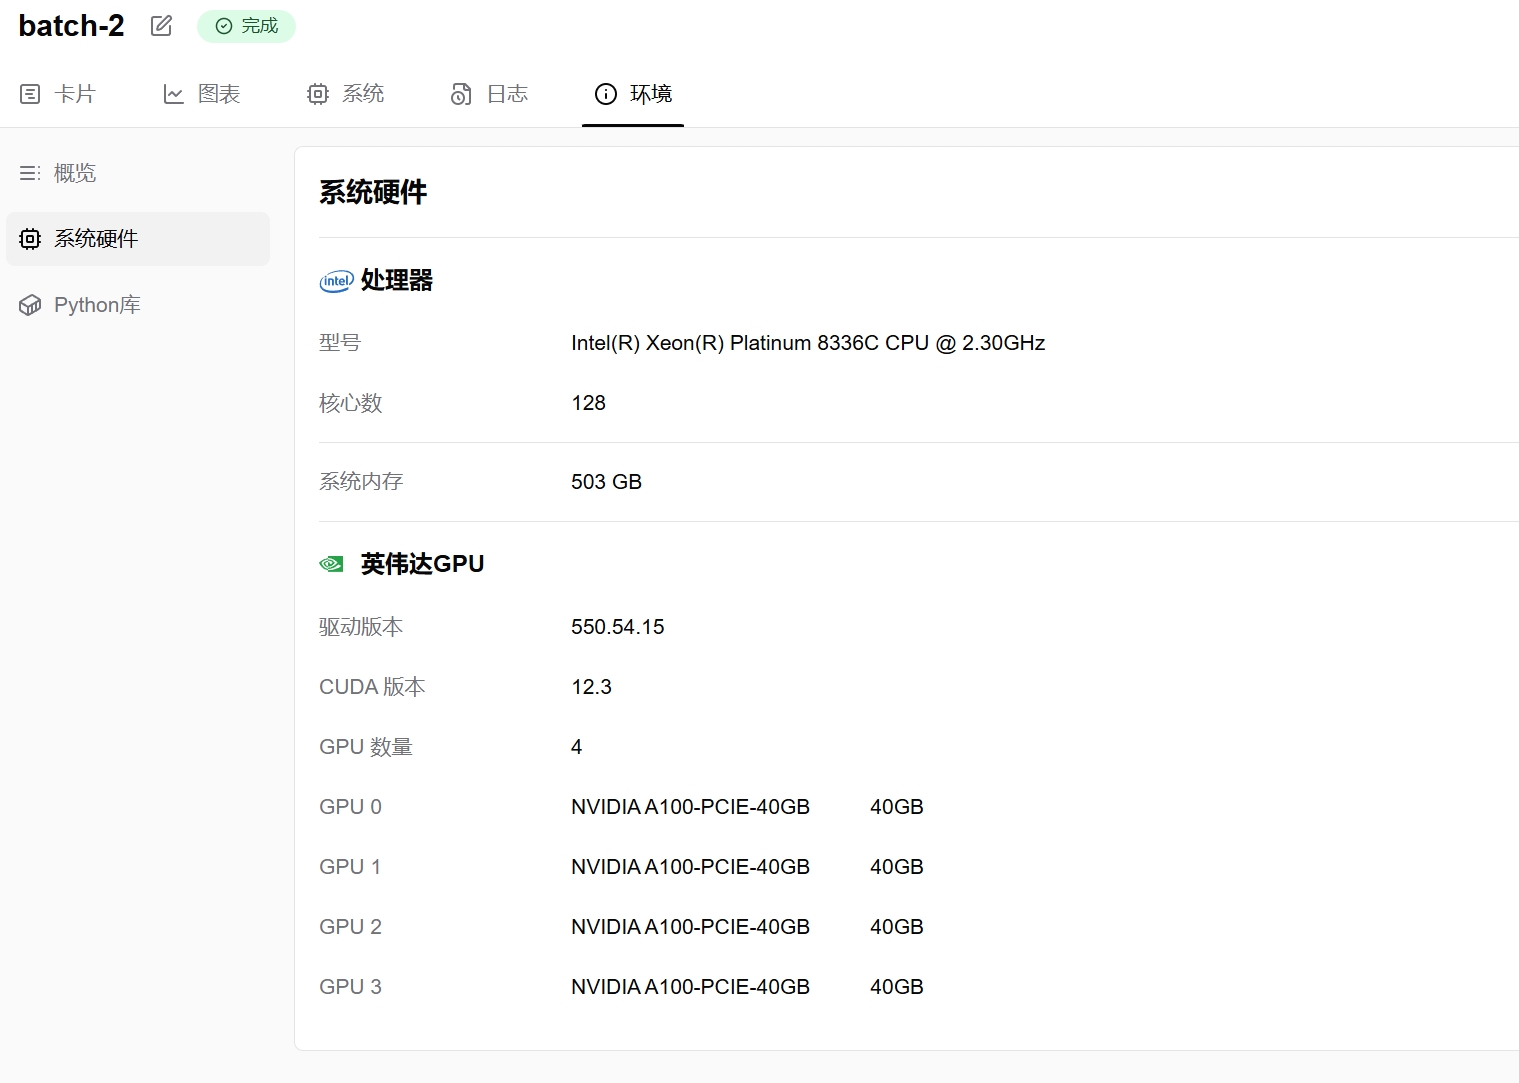The image size is (1519, 1083).
Task: Click the check icon in the 完成 badge
Action: coord(223,26)
